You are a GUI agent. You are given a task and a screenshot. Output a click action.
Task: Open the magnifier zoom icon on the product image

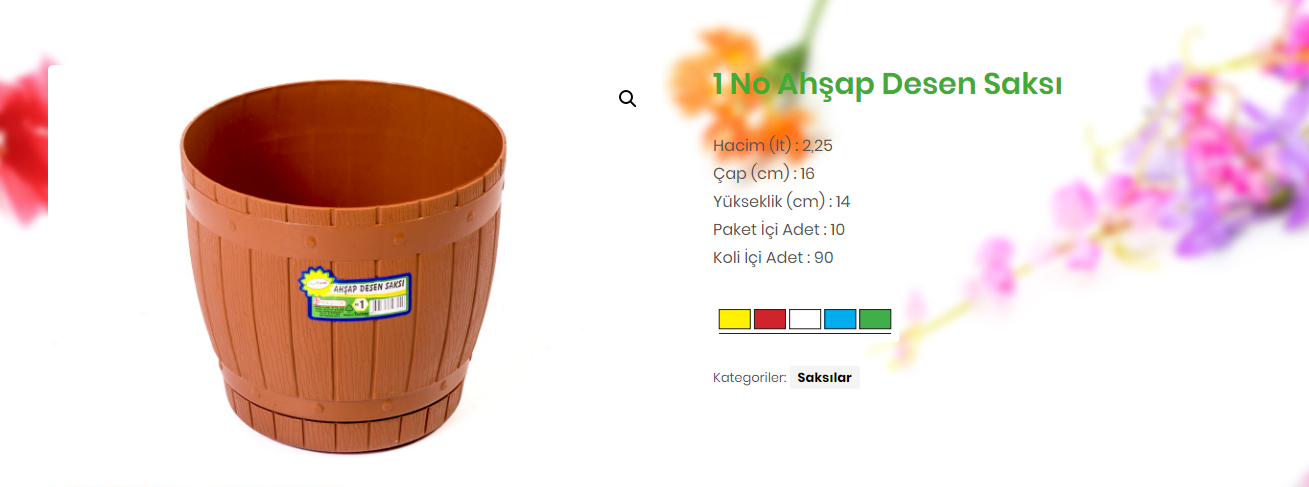tap(627, 98)
